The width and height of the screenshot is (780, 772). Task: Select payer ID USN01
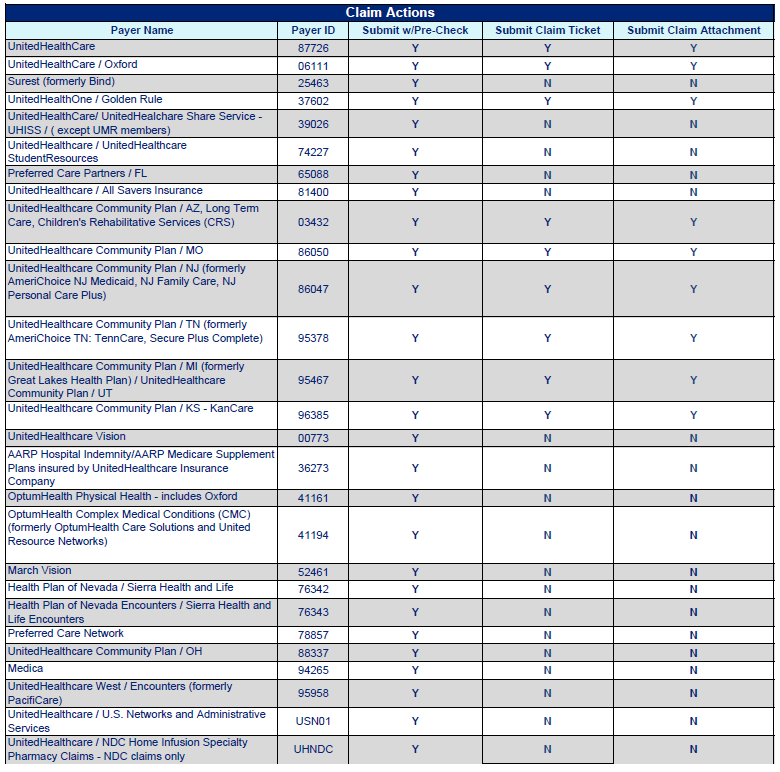click(313, 721)
